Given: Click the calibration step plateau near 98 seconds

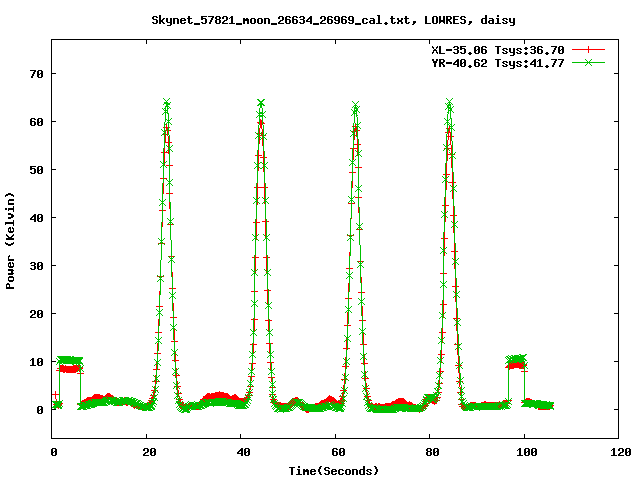Looking at the screenshot, I should (516, 360).
